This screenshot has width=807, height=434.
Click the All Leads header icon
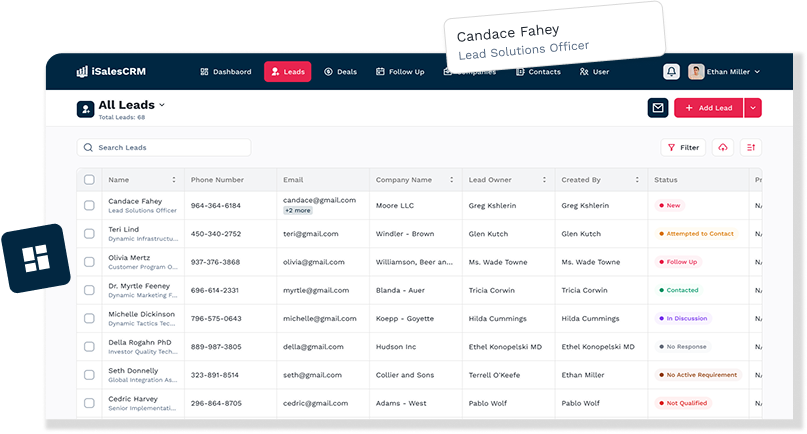(85, 109)
